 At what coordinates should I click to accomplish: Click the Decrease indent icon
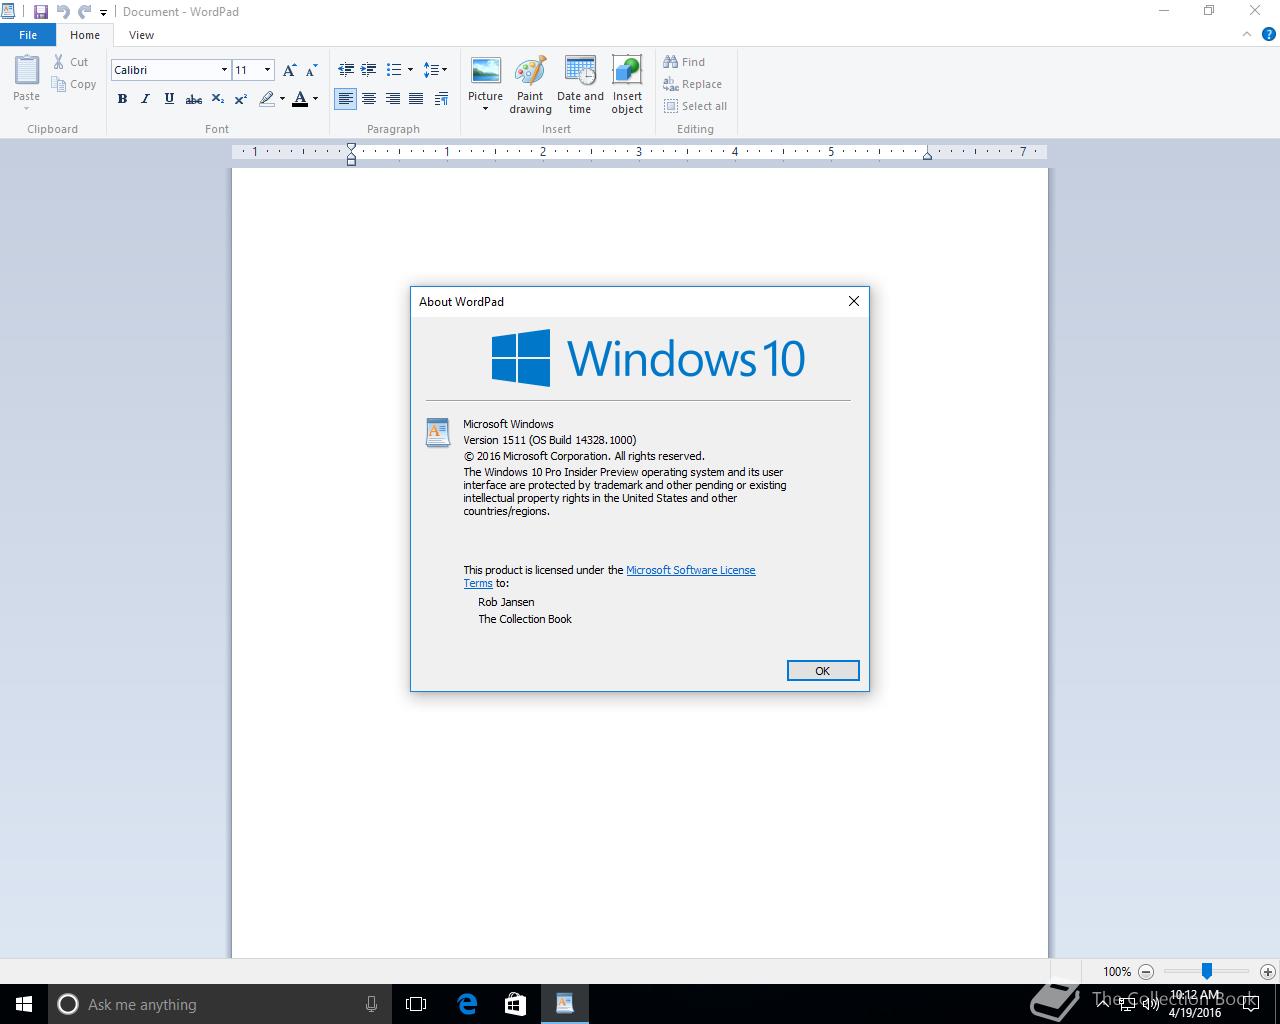pyautogui.click(x=346, y=70)
